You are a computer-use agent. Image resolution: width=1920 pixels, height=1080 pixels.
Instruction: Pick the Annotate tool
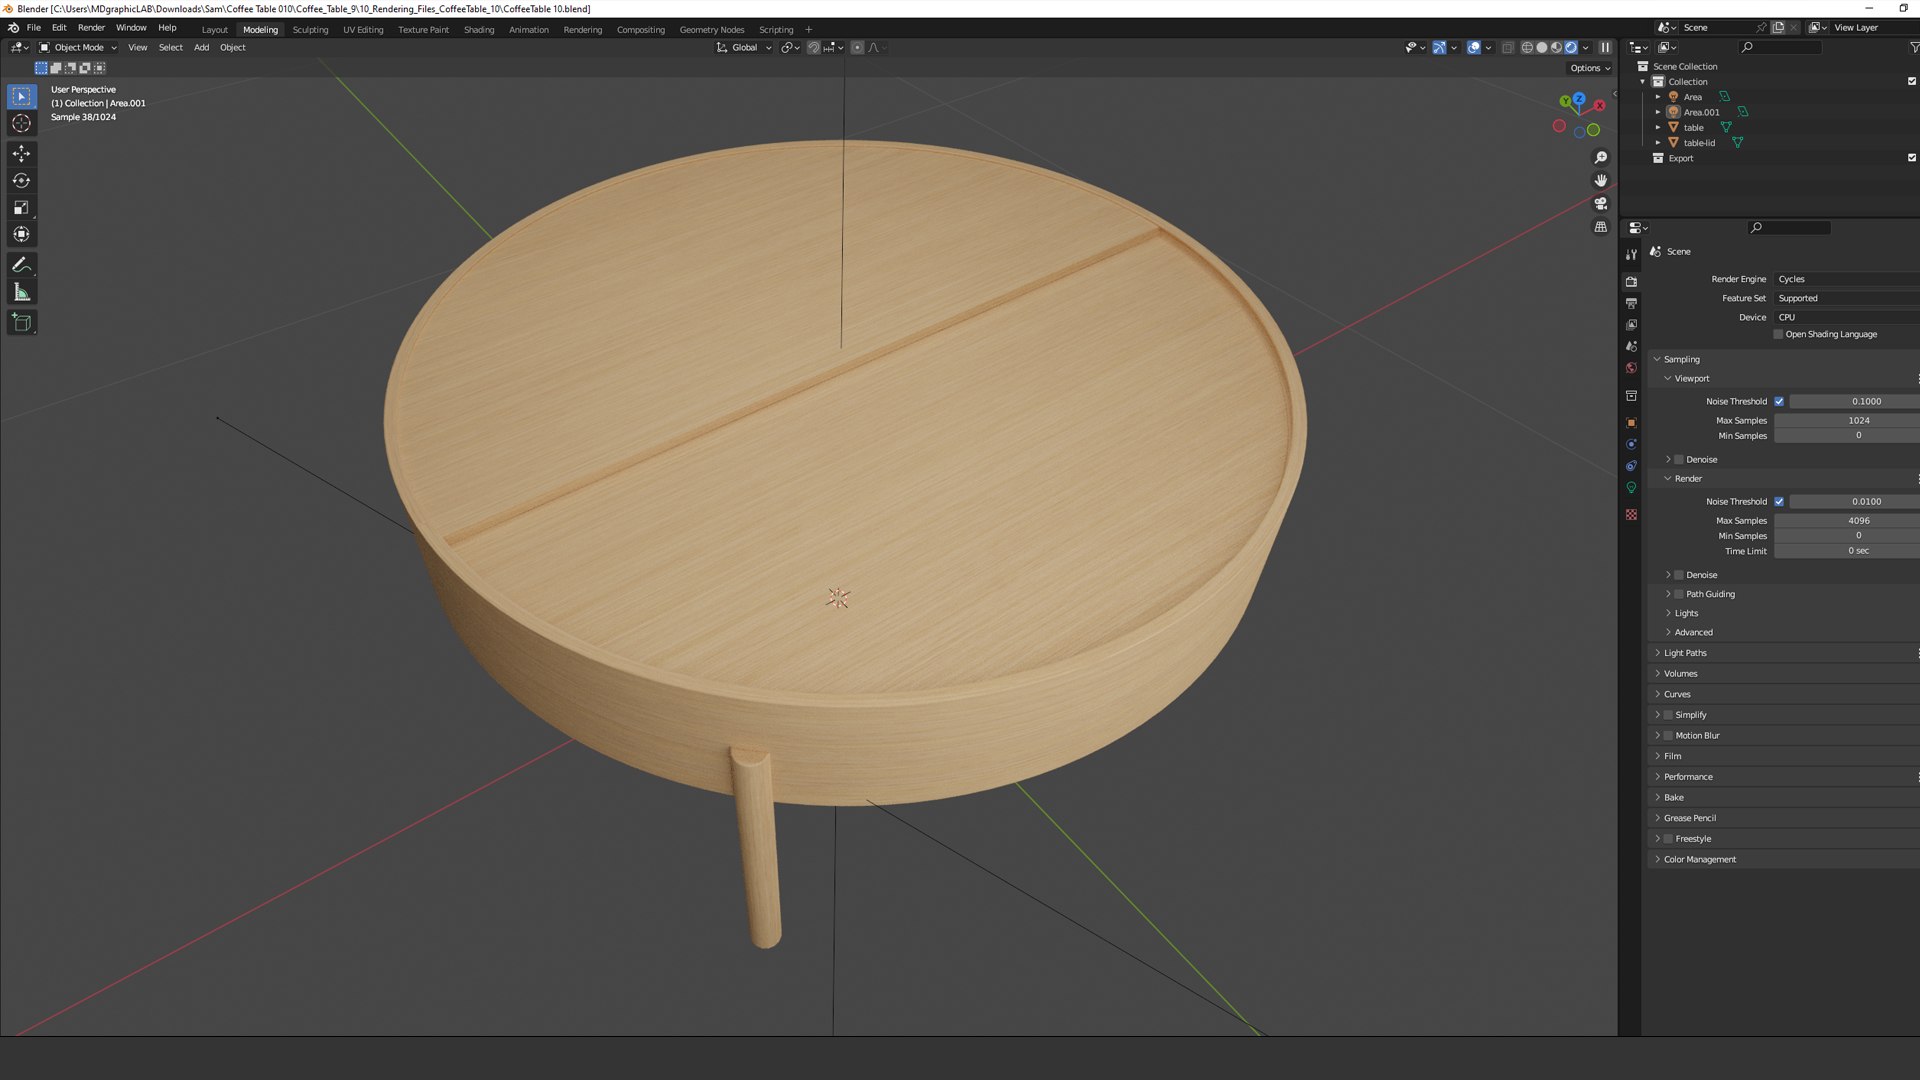coord(21,265)
